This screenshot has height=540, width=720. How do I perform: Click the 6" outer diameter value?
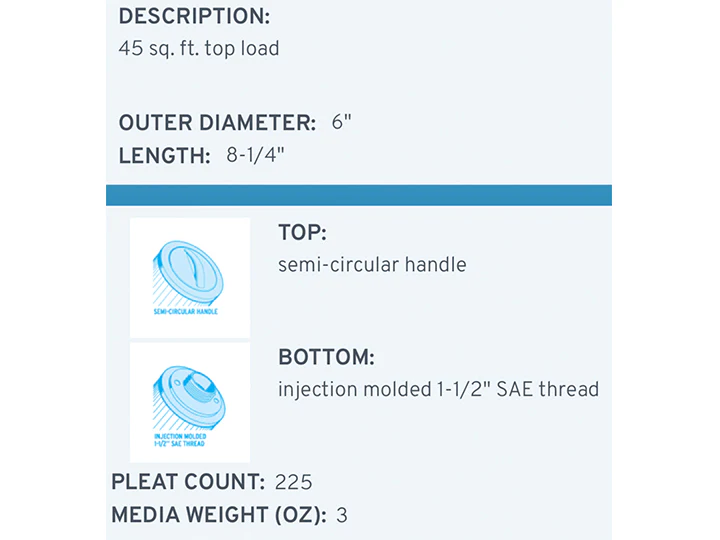coord(341,122)
